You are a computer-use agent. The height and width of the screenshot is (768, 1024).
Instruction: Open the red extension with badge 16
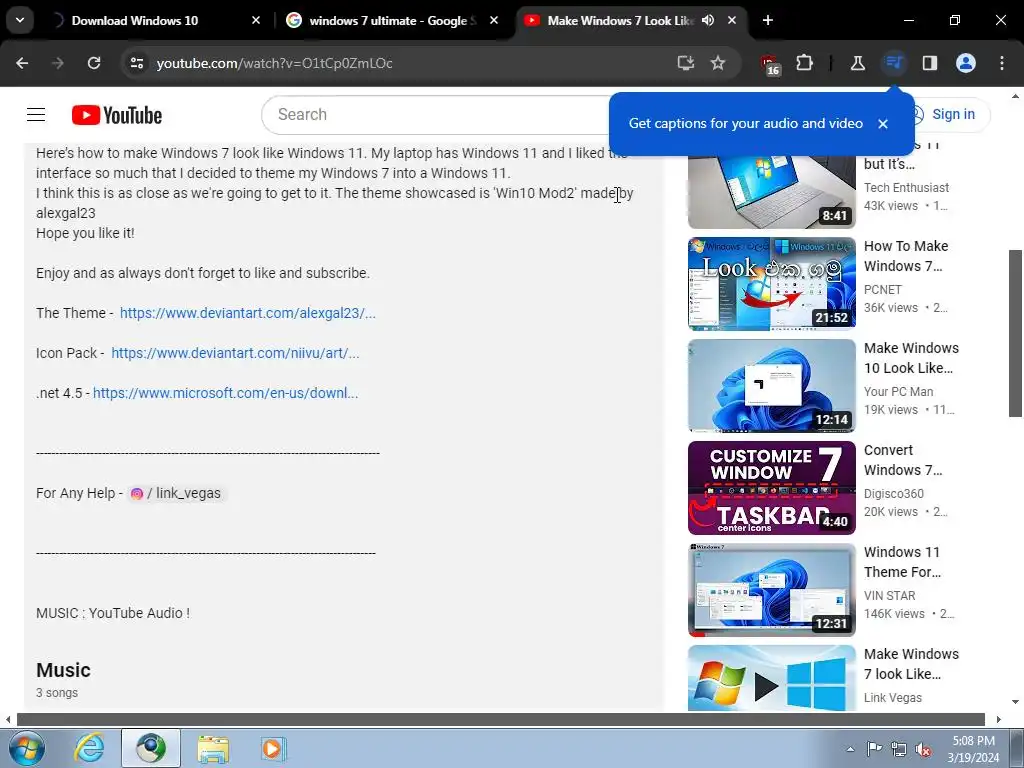[770, 65]
